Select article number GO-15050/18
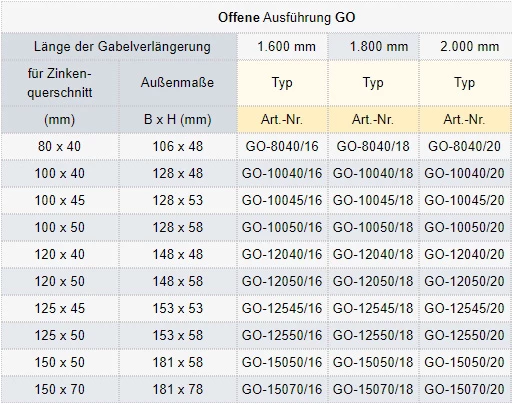 373,362
